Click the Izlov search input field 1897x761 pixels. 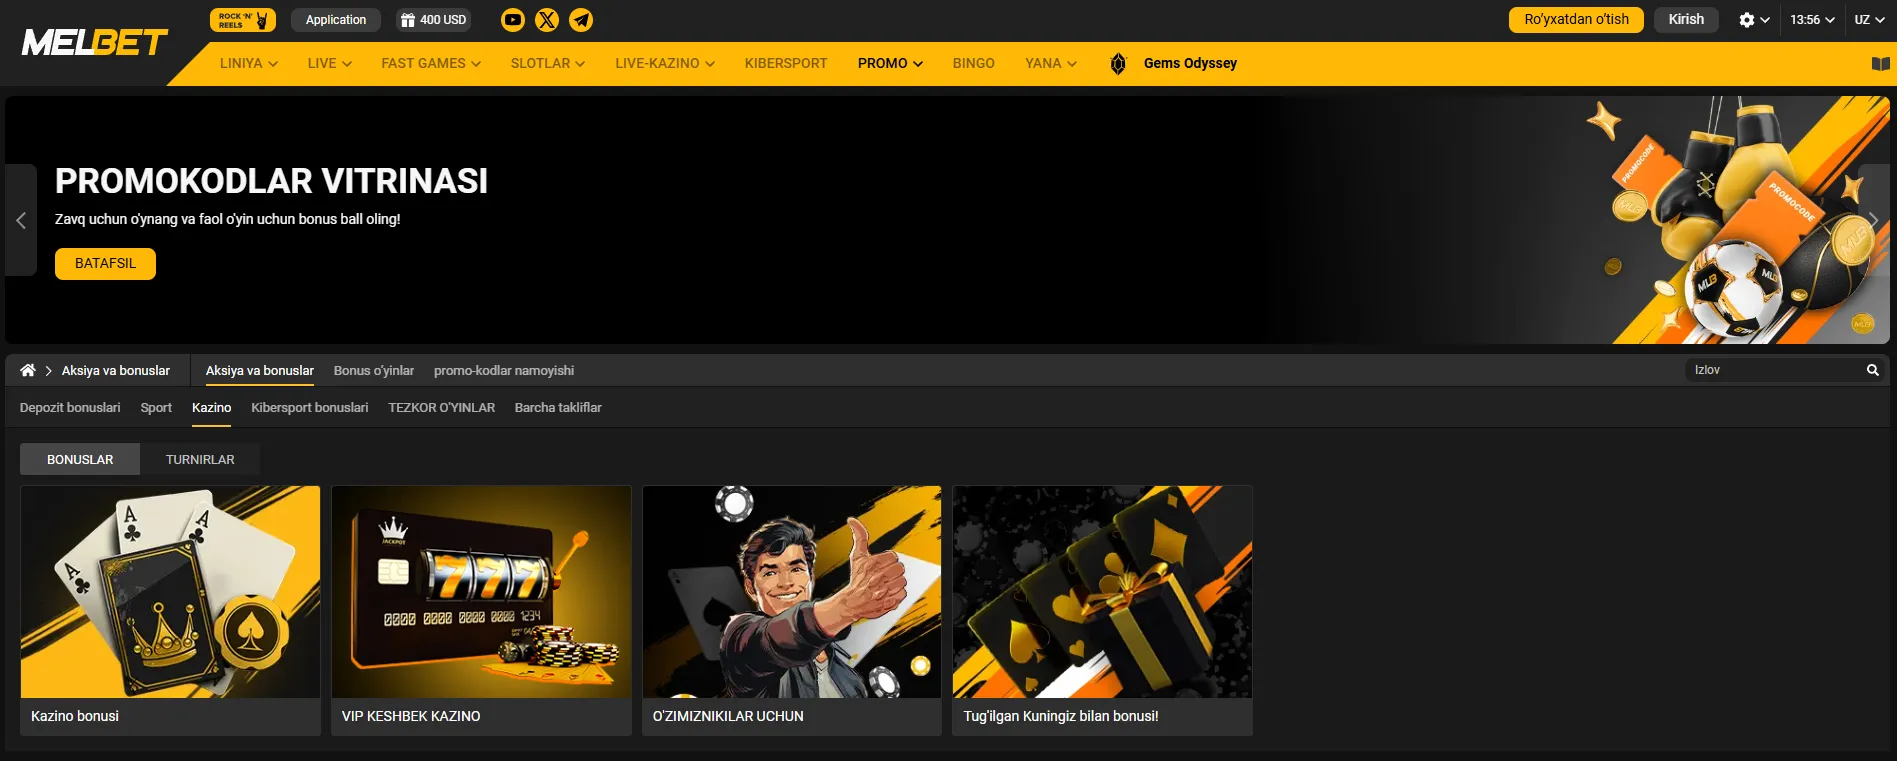pyautogui.click(x=1770, y=370)
